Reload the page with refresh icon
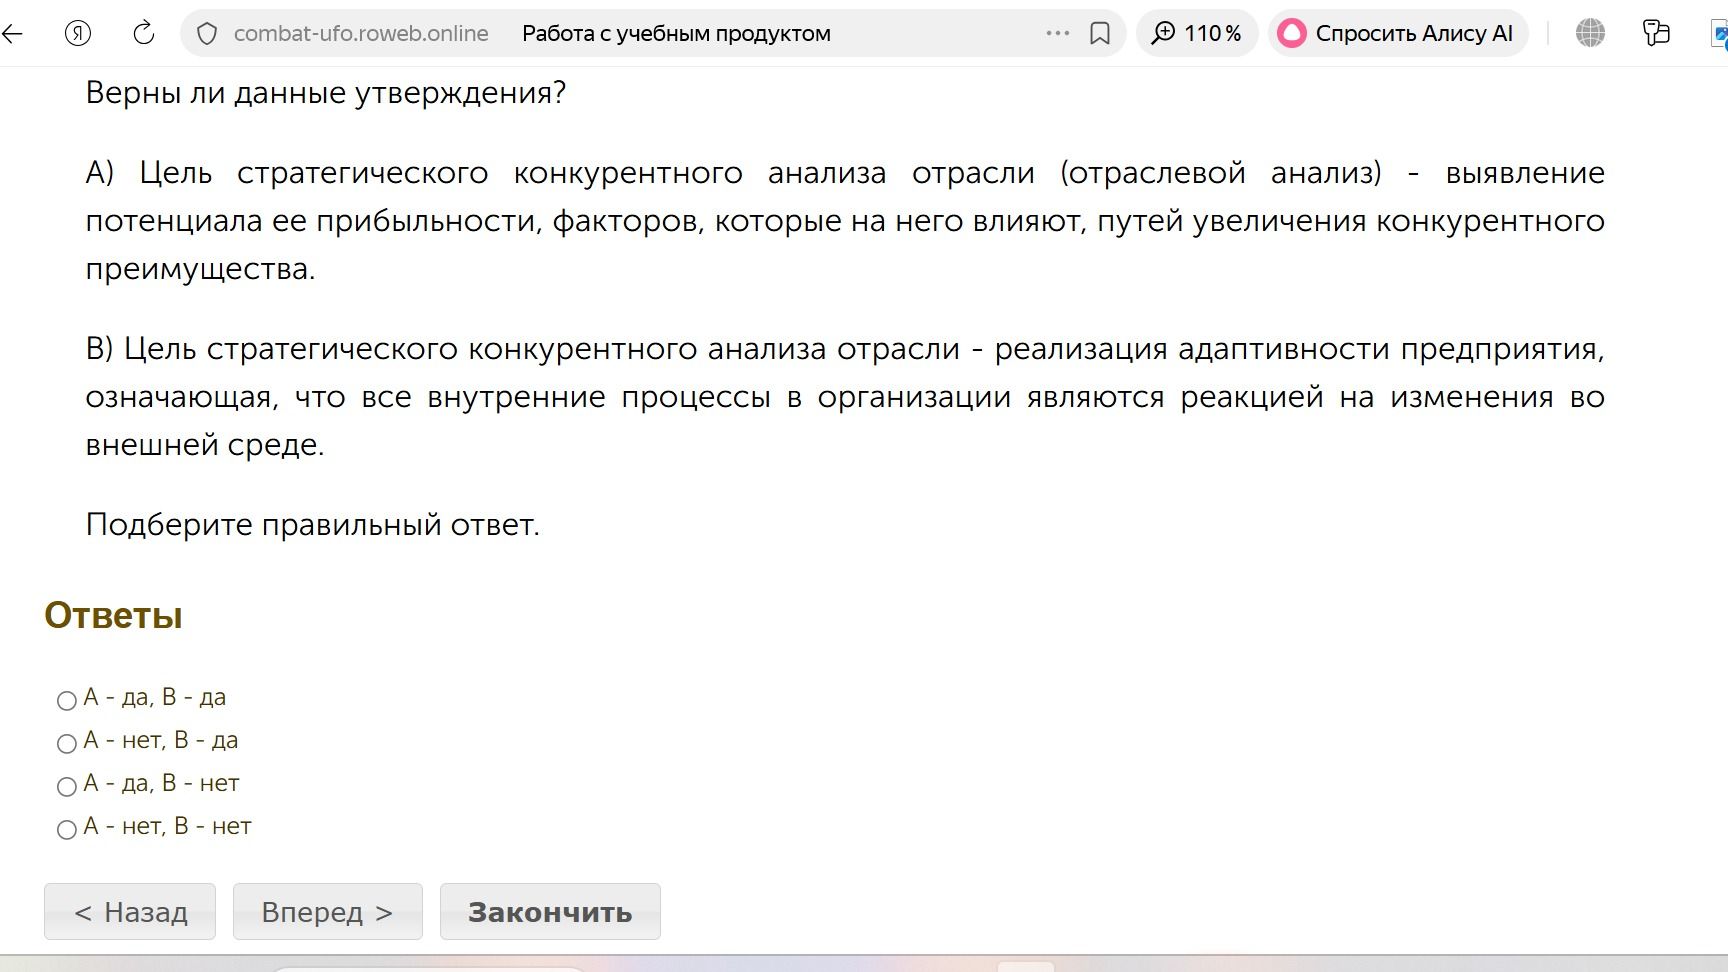The image size is (1728, 972). tap(144, 33)
